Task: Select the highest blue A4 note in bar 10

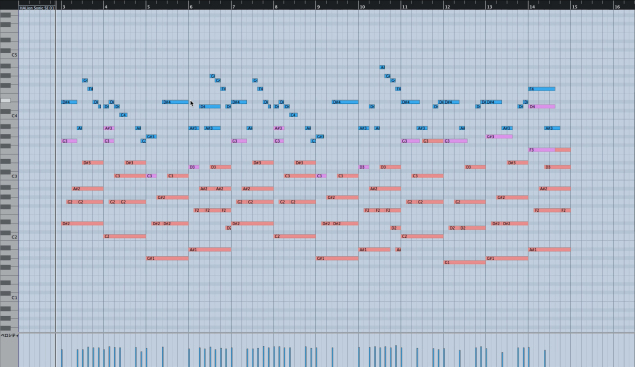Action: tap(382, 67)
